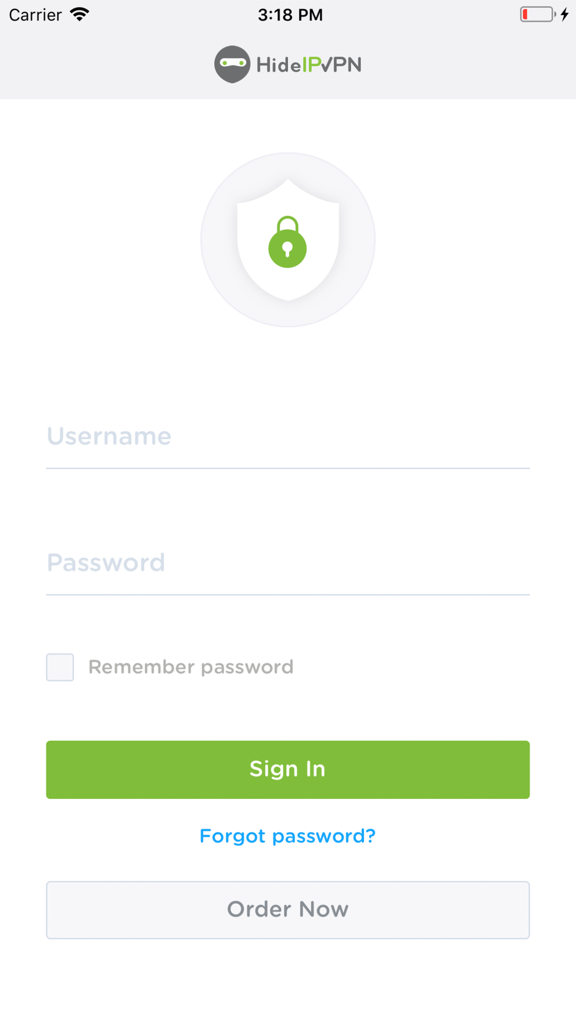This screenshot has height=1024, width=576.
Task: Click the HideIPVPN ninja logo icon
Action: click(231, 63)
